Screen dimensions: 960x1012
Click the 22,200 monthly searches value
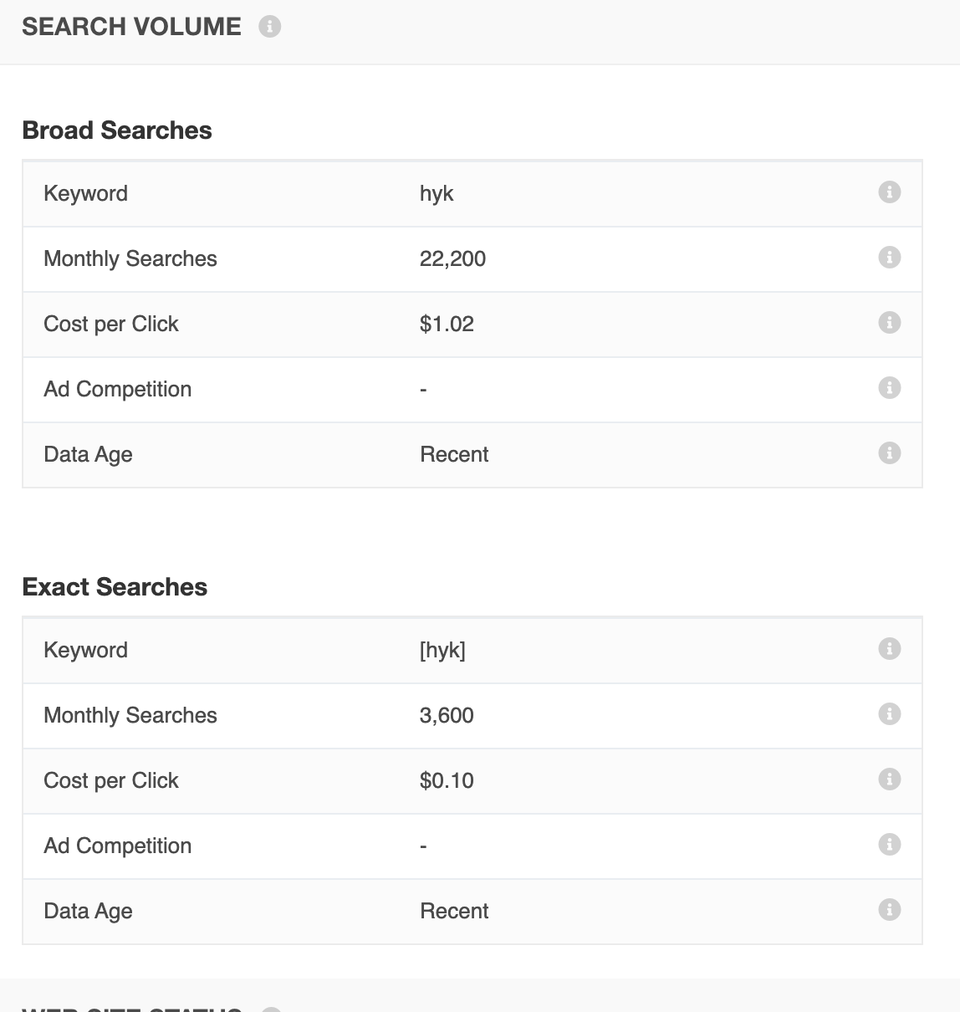453,259
